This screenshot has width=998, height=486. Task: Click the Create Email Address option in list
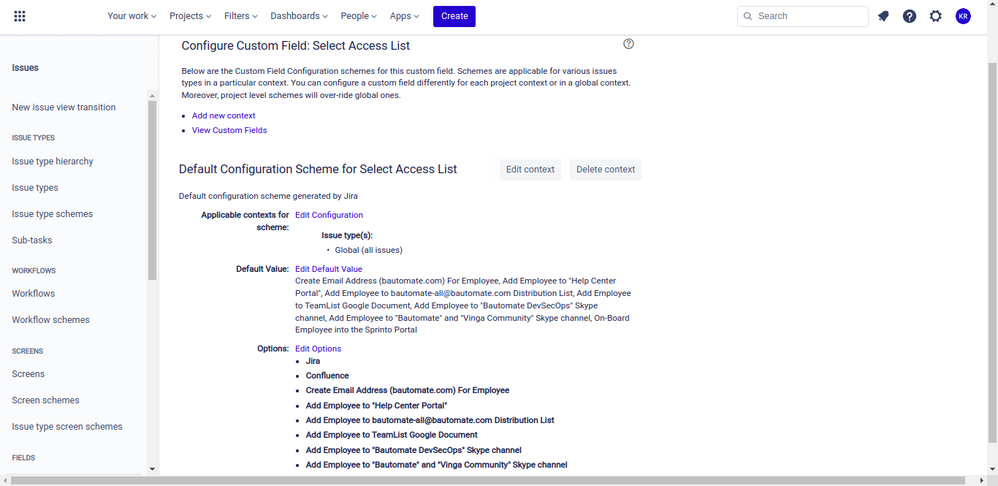[407, 390]
